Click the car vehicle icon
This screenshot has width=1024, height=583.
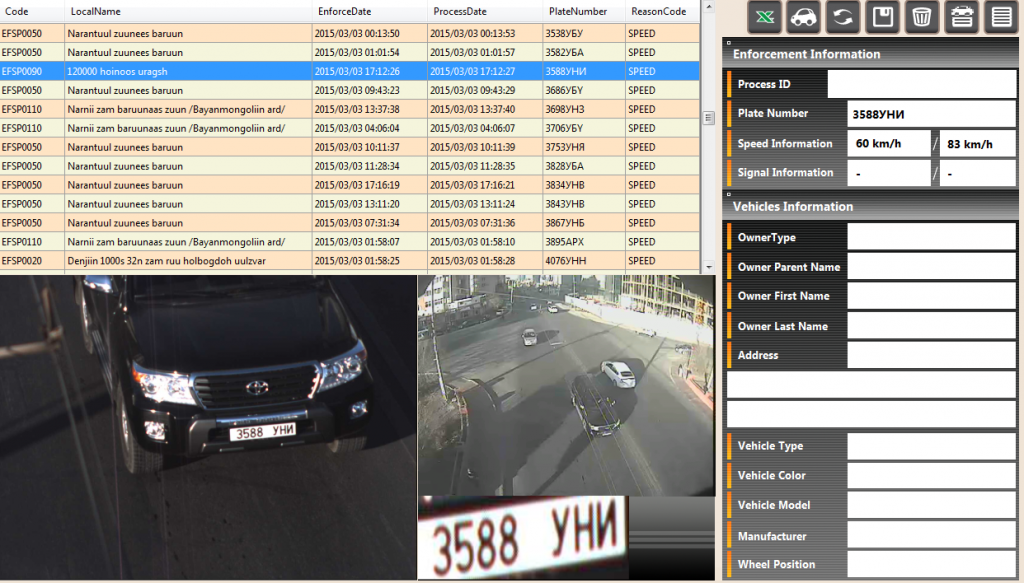802,17
